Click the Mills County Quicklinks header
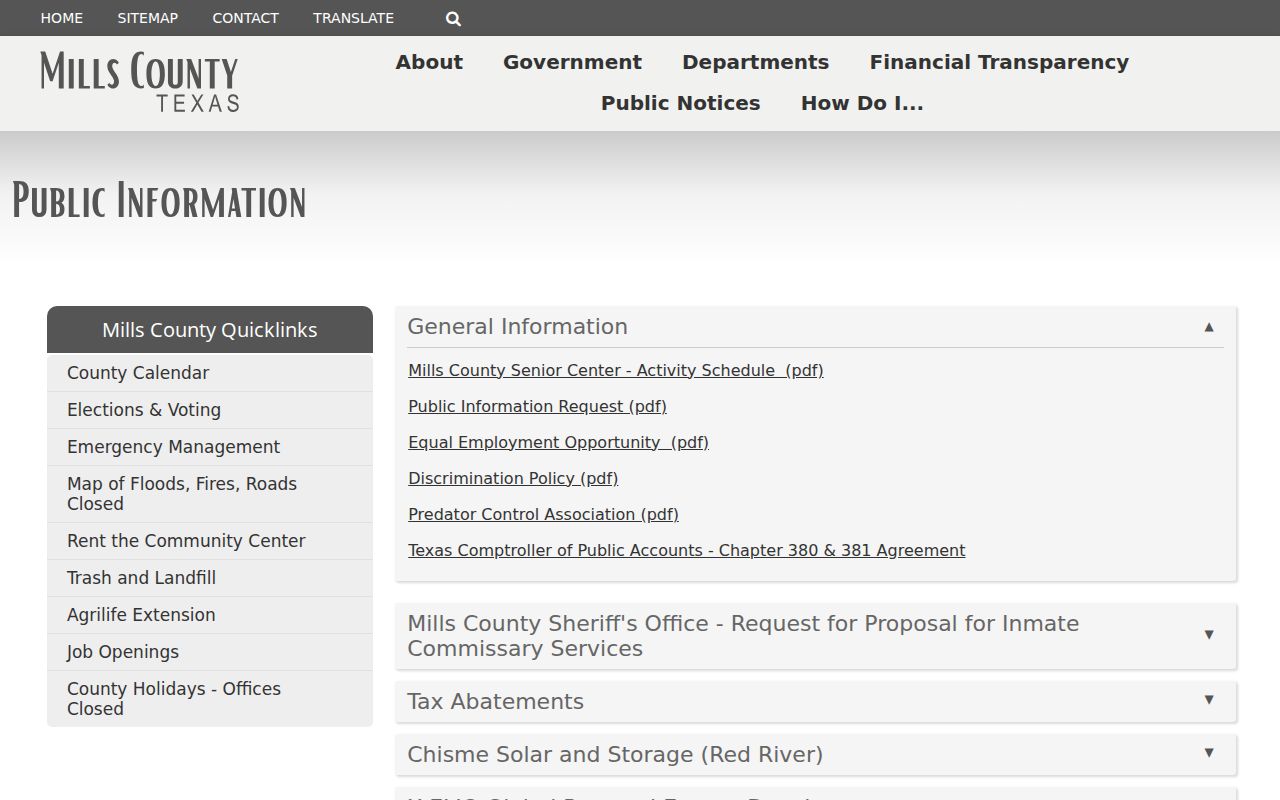Image resolution: width=1280 pixels, height=800 pixels. (x=210, y=330)
